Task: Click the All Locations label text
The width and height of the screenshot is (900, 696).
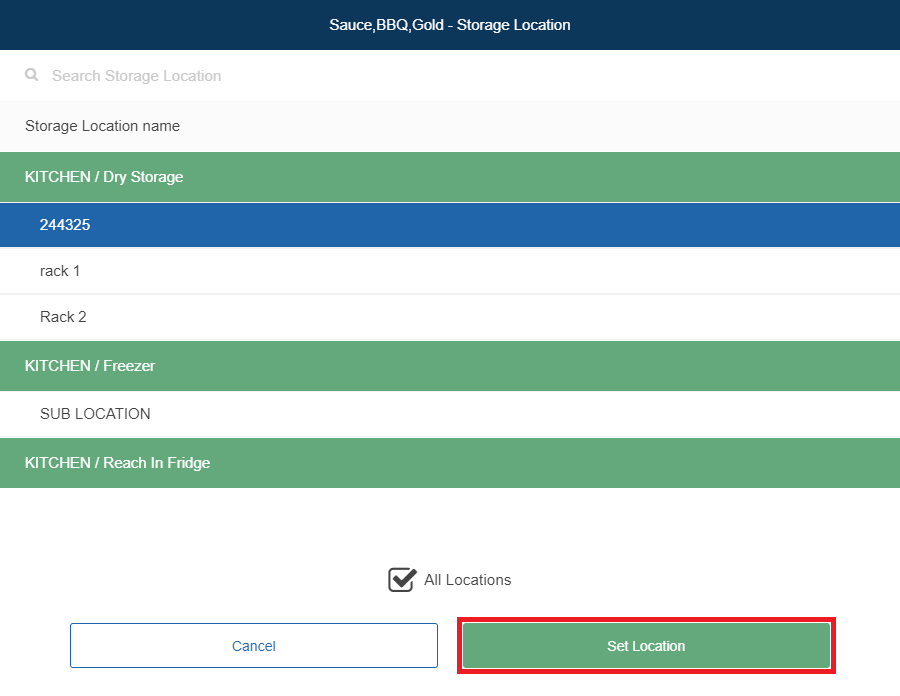Action: [x=467, y=580]
